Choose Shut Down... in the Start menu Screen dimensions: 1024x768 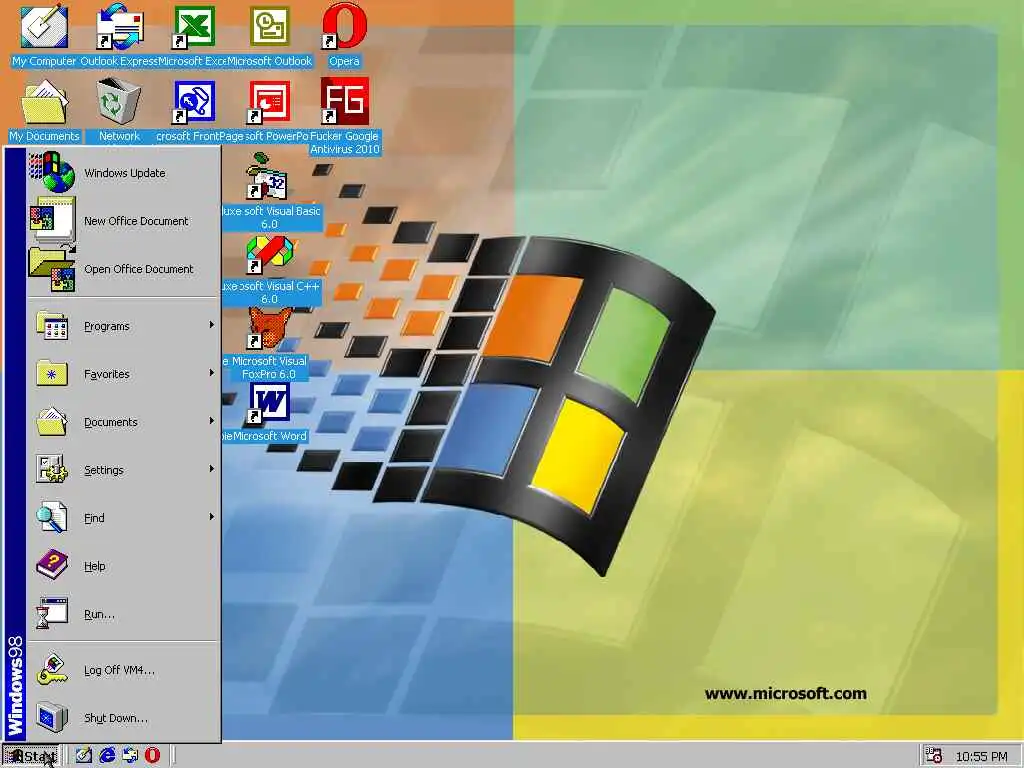(x=123, y=718)
